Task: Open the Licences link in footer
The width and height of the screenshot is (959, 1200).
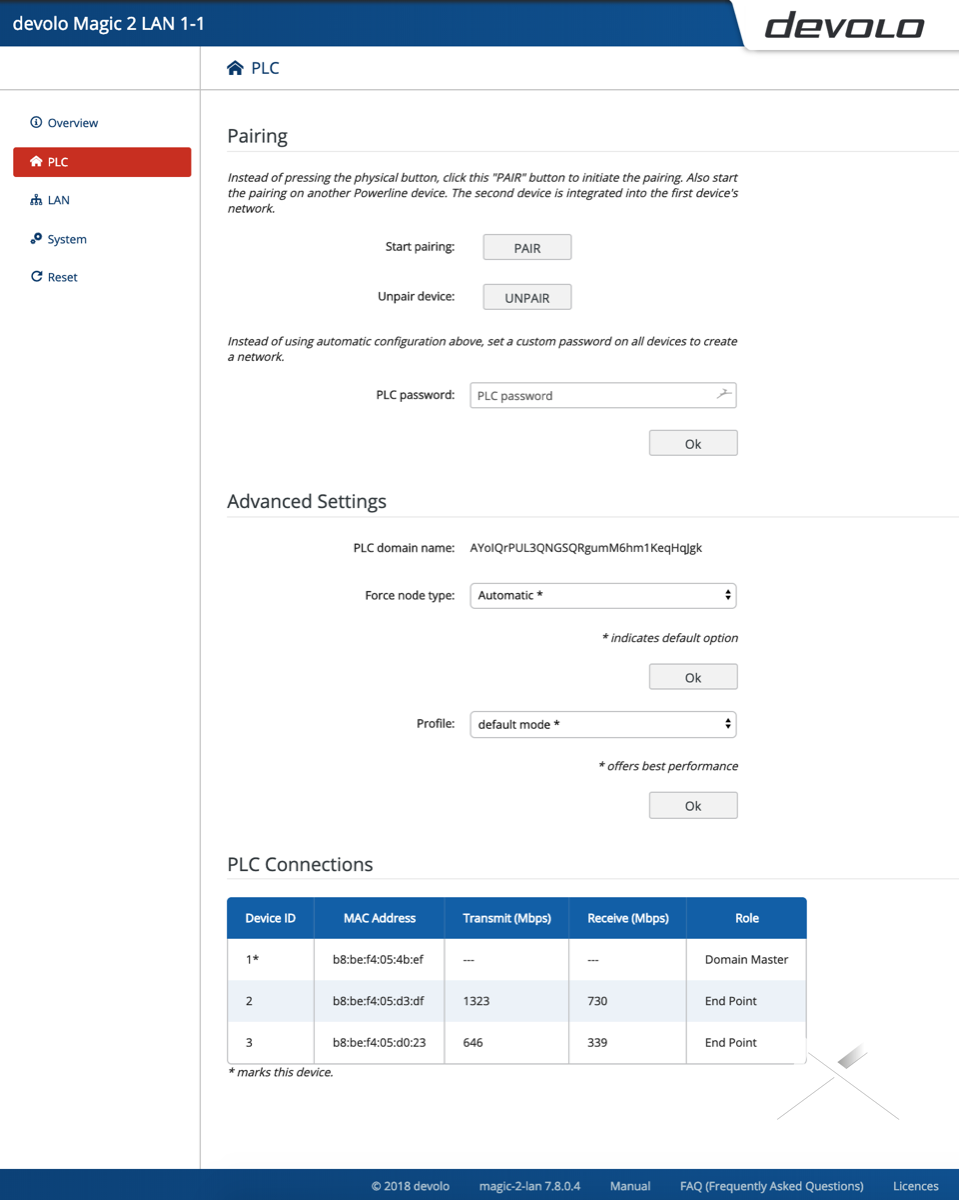Action: 915,1186
